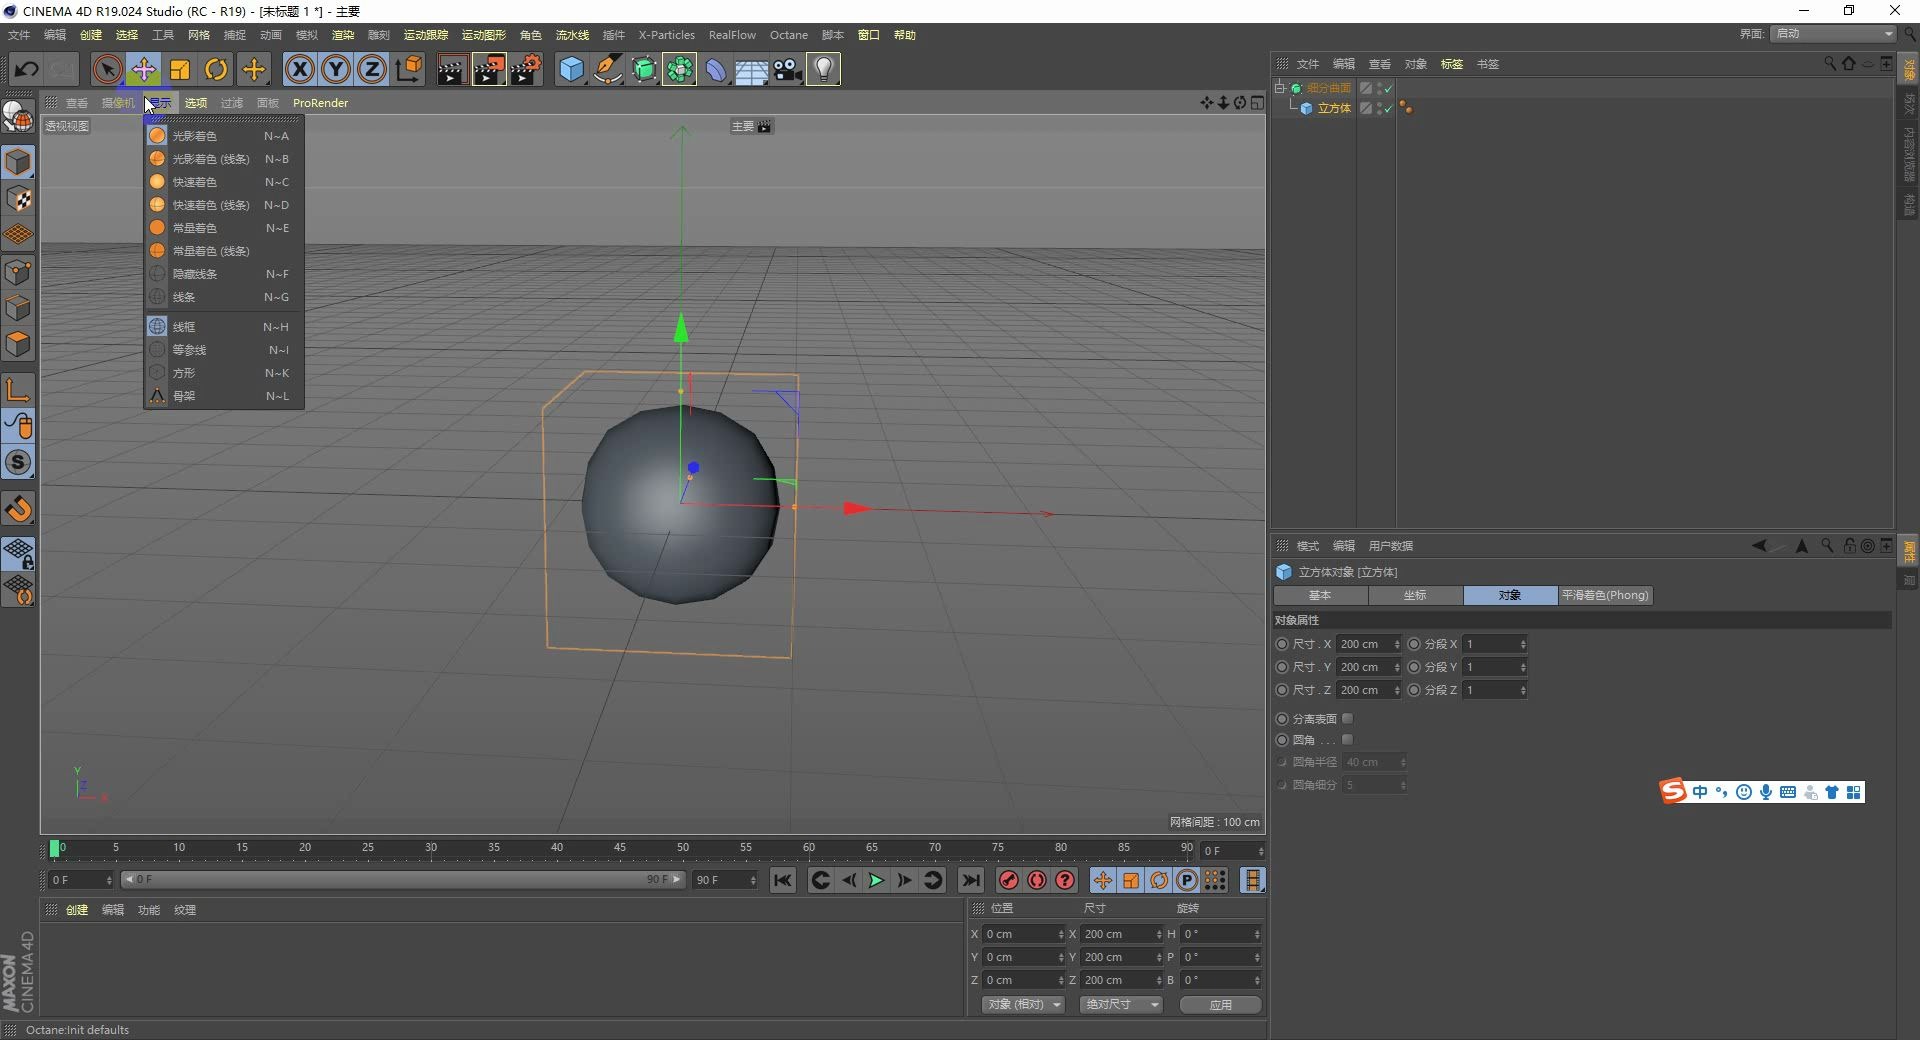
Task: Add a light object from the toolbar
Action: (x=822, y=69)
